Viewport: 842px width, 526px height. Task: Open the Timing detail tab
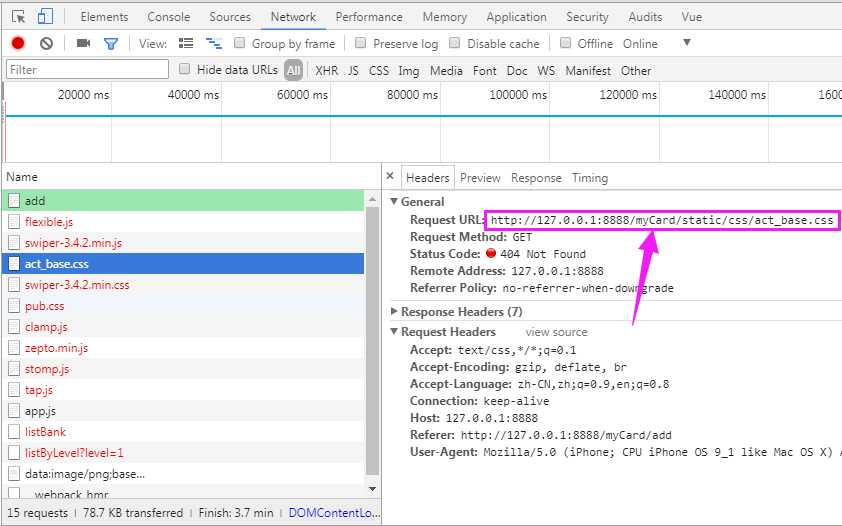(x=590, y=178)
